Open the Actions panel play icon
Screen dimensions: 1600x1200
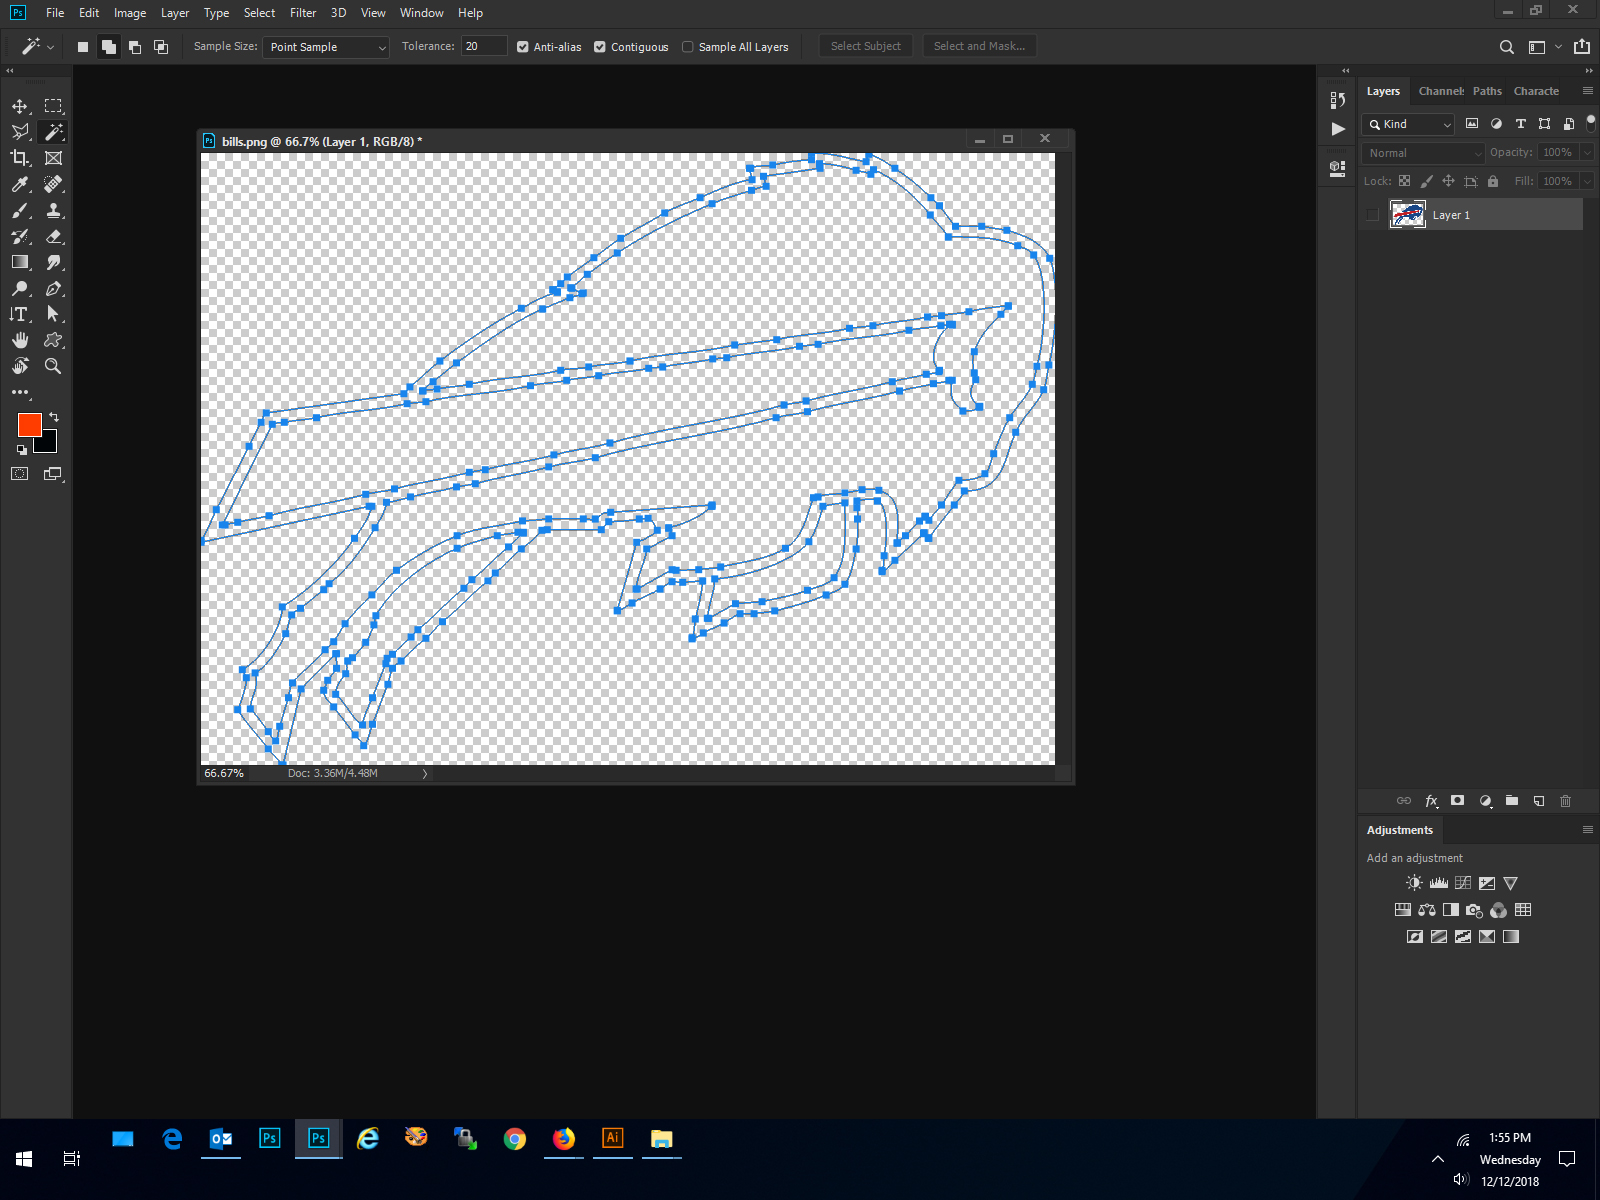[x=1338, y=129]
